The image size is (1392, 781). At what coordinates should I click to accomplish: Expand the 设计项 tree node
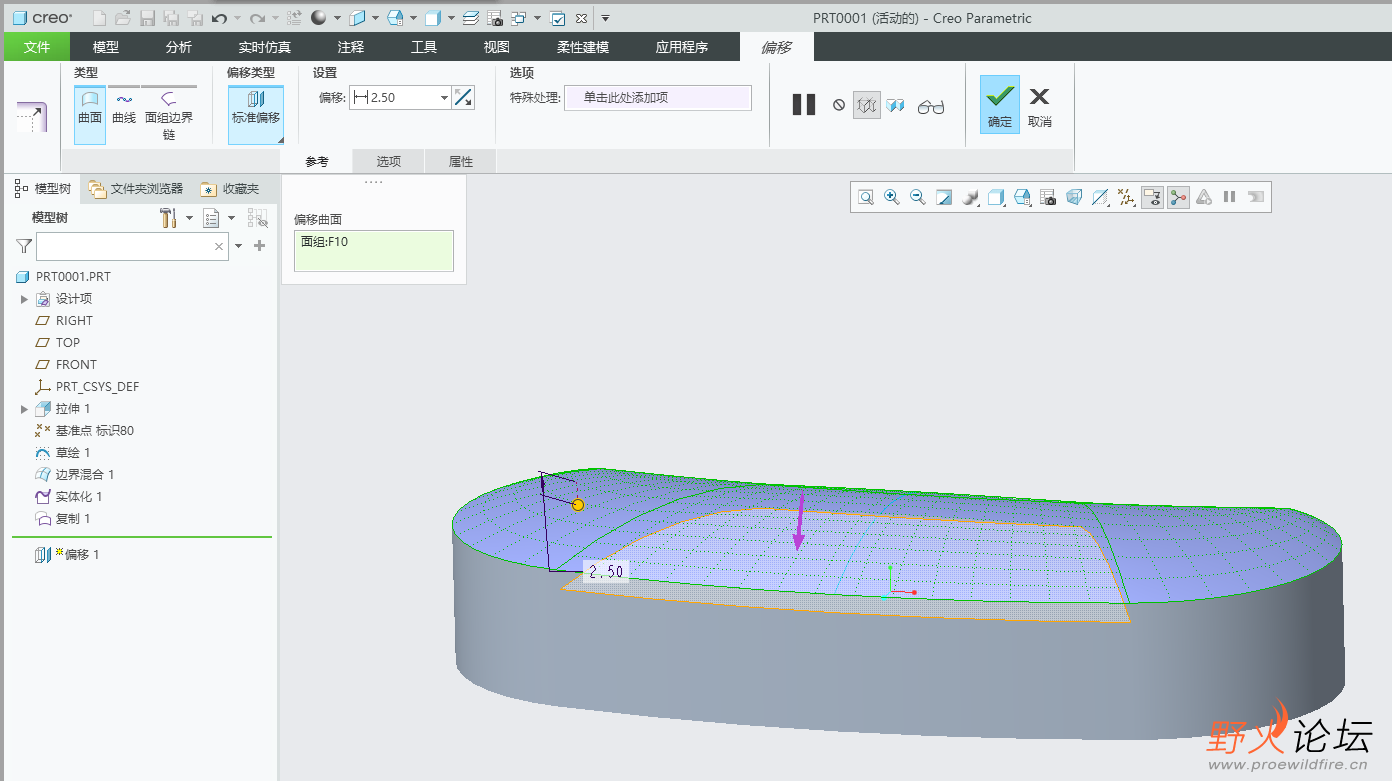24,299
